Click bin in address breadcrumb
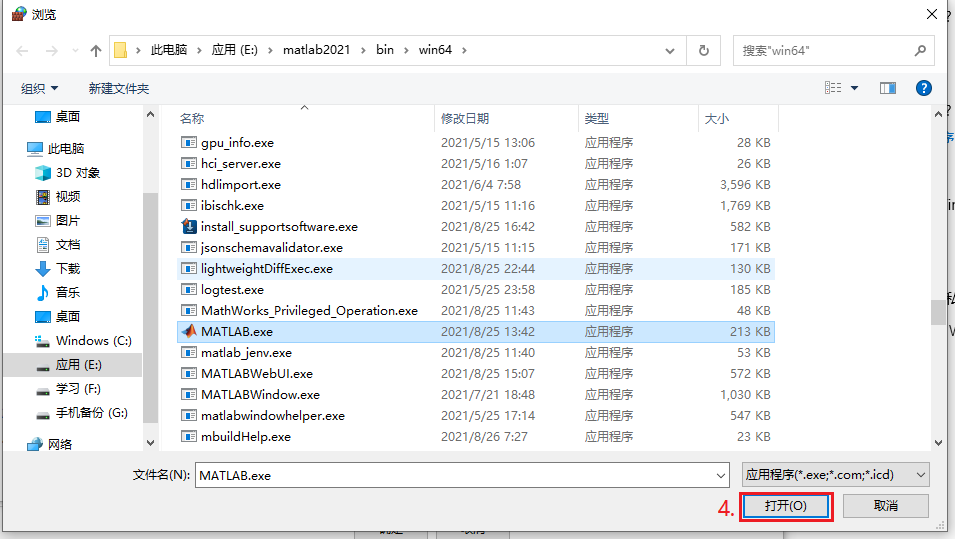Screen dimensions: 955x539 coord(385,50)
